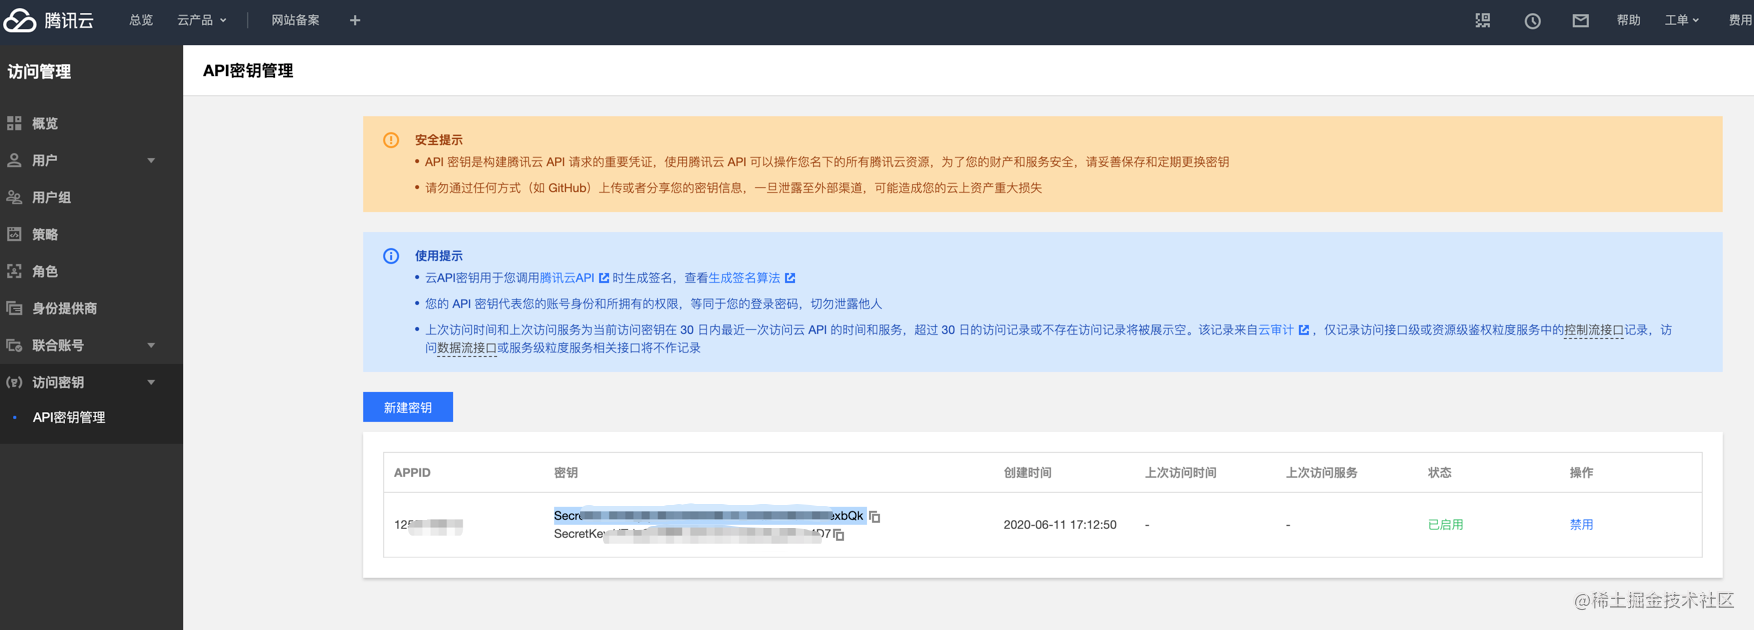Click the 用户 person icon
This screenshot has width=1754, height=630.
point(14,160)
